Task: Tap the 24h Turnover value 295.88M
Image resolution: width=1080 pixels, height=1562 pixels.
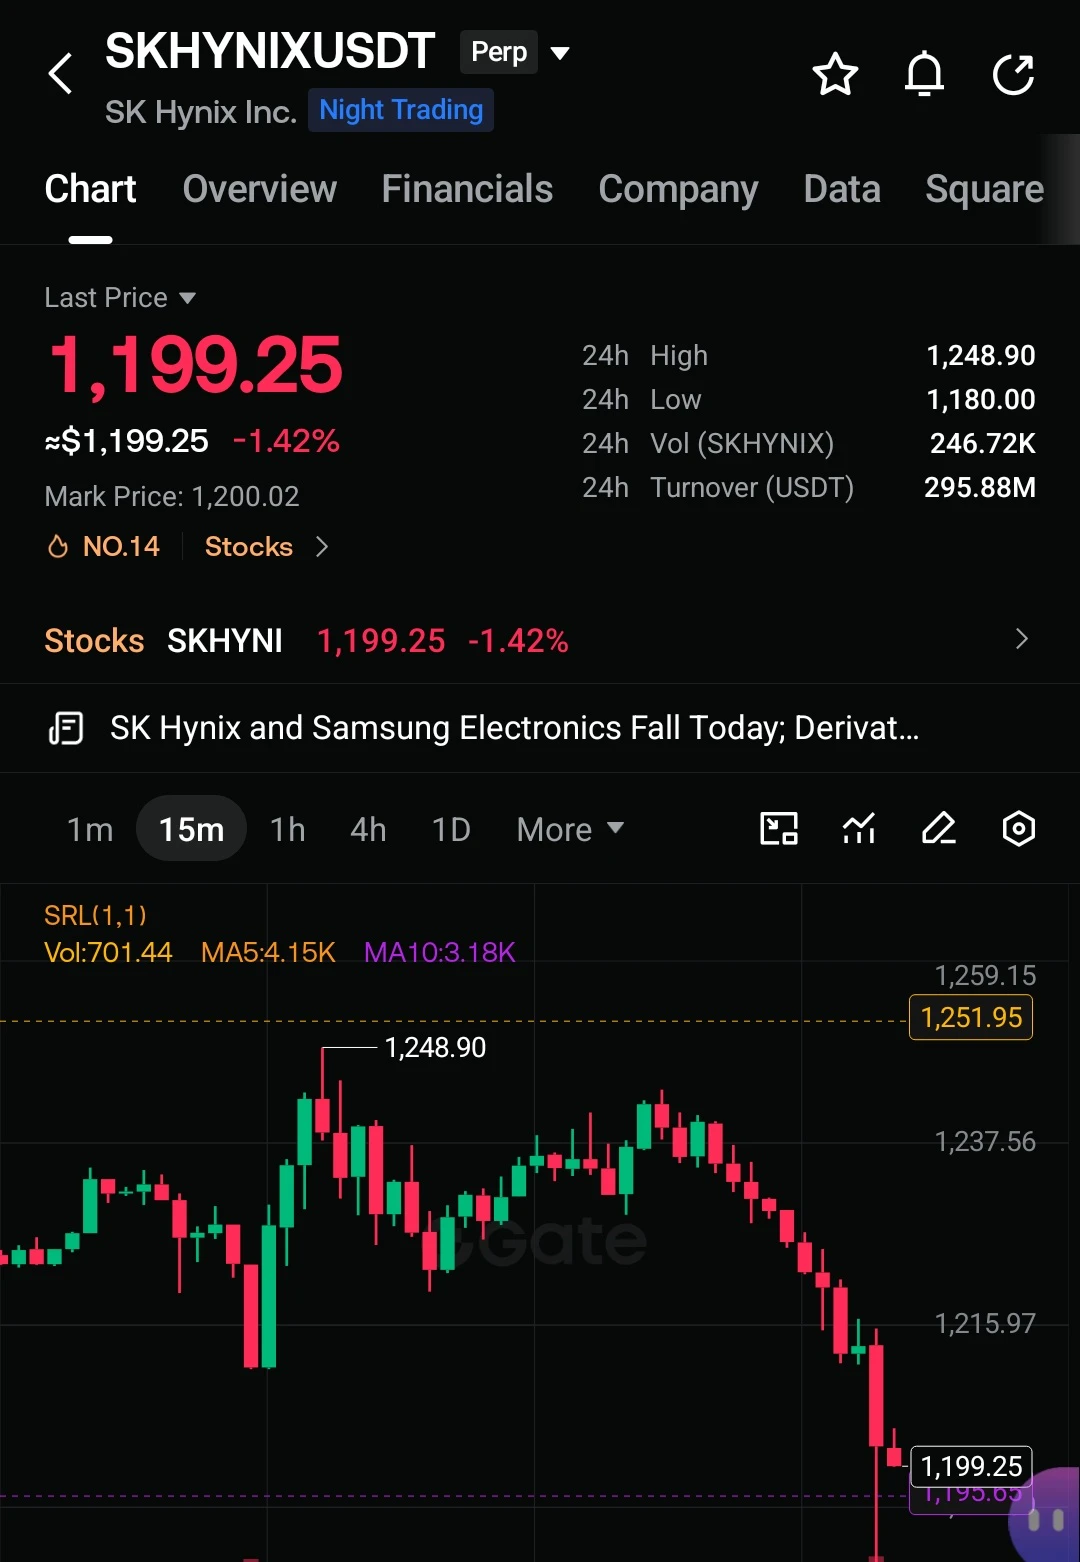Action: tap(980, 487)
